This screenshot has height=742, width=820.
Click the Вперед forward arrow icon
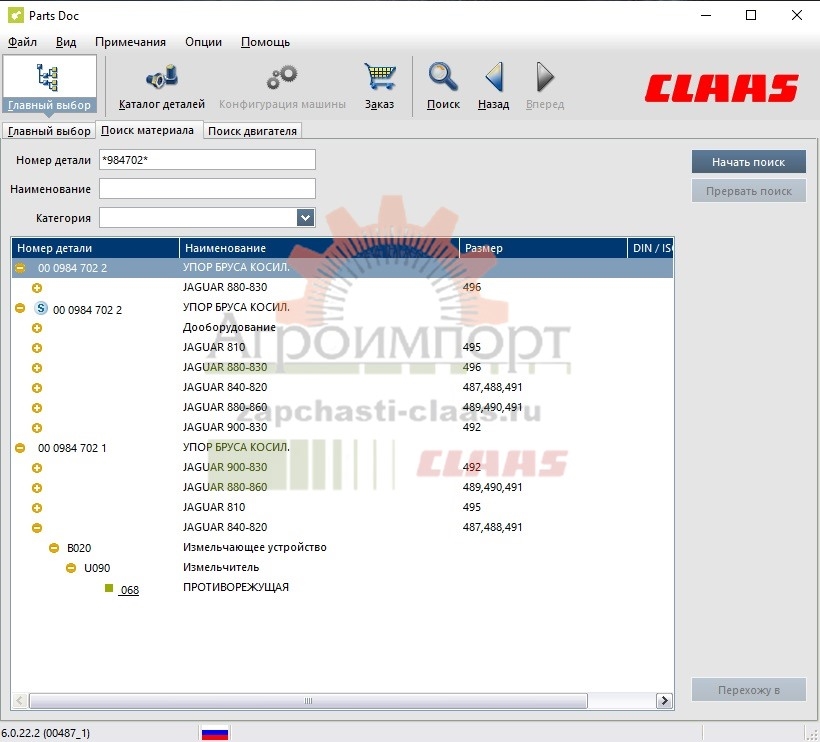click(x=545, y=77)
